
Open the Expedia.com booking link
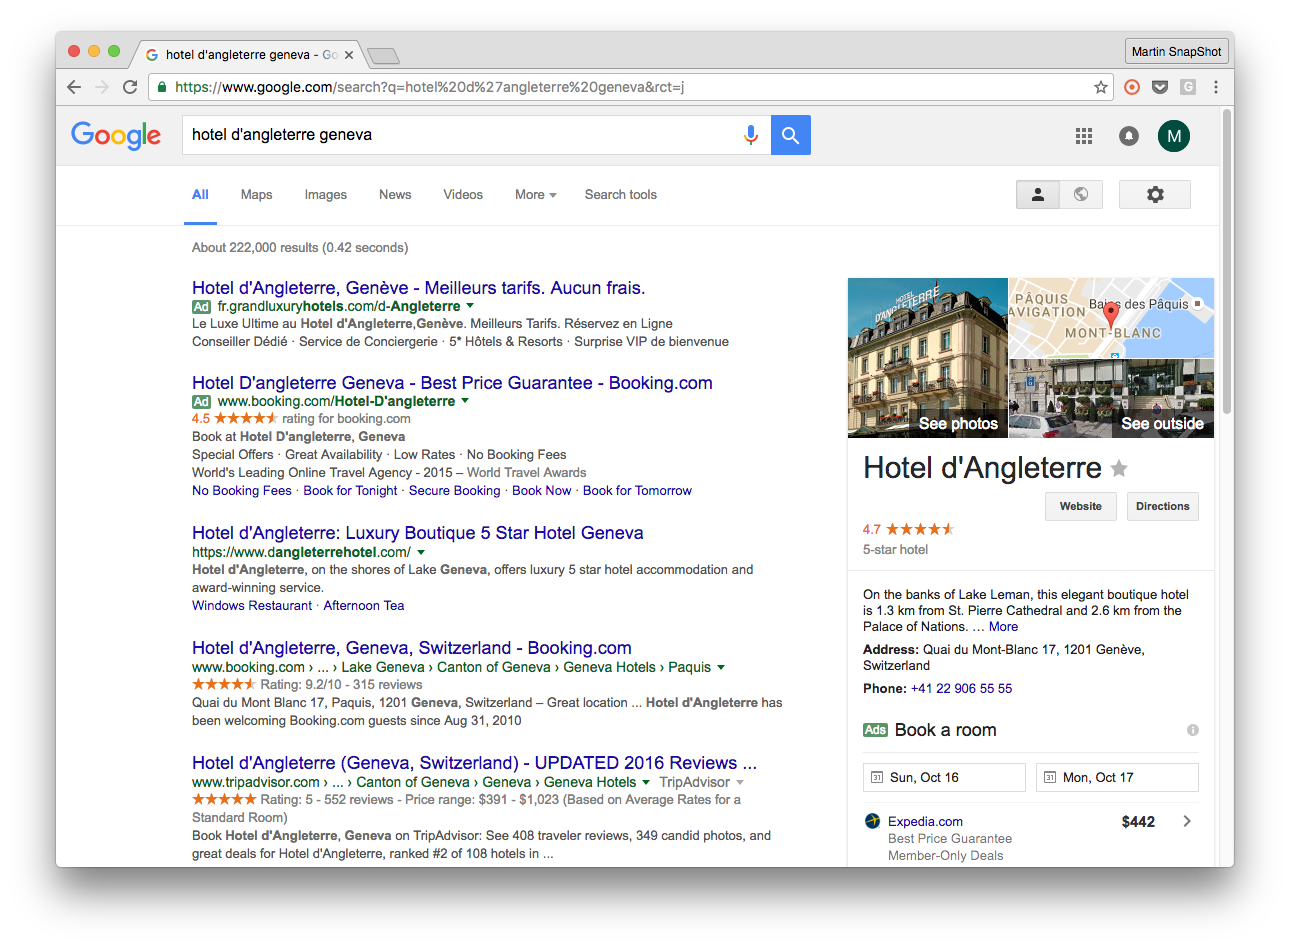coord(925,822)
